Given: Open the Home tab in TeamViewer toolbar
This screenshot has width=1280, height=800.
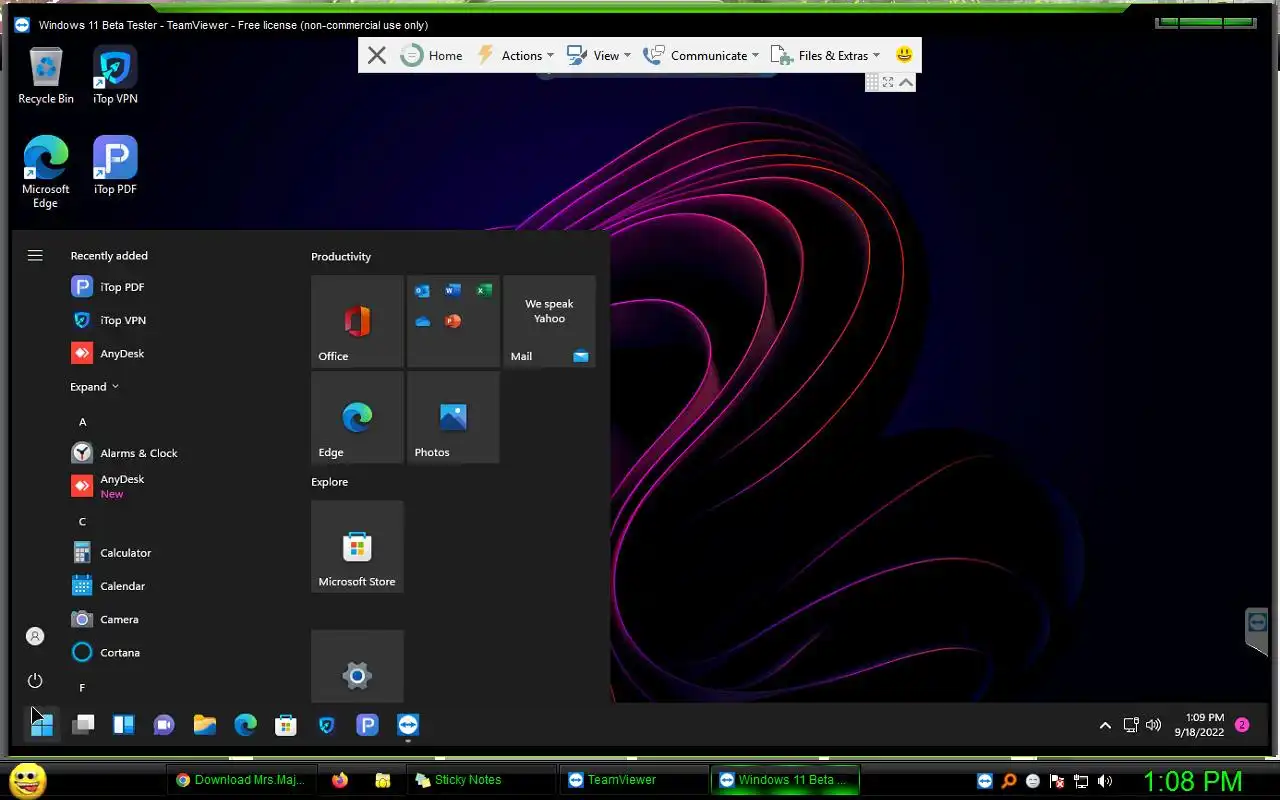Looking at the screenshot, I should pyautogui.click(x=432, y=56).
